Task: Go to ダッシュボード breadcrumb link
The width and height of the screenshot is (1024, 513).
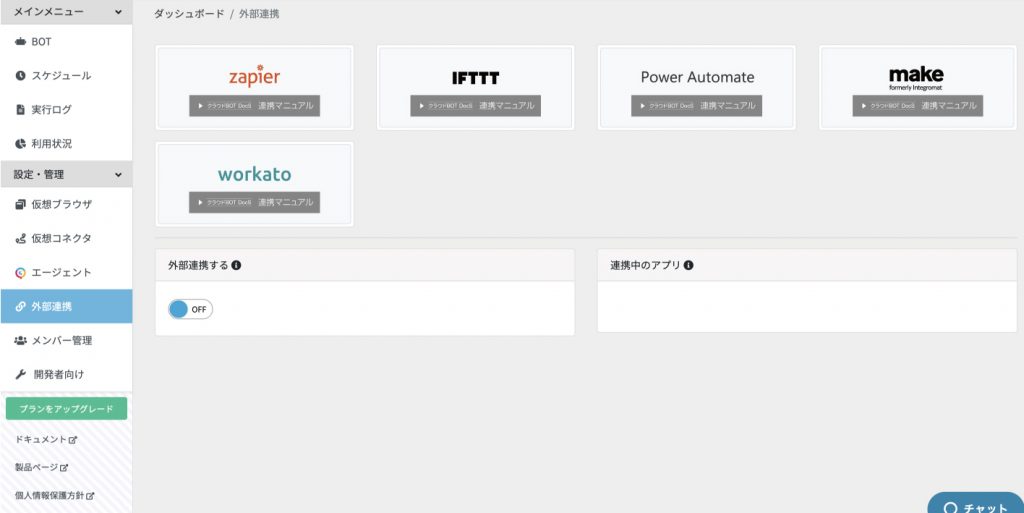Action: click(189, 14)
